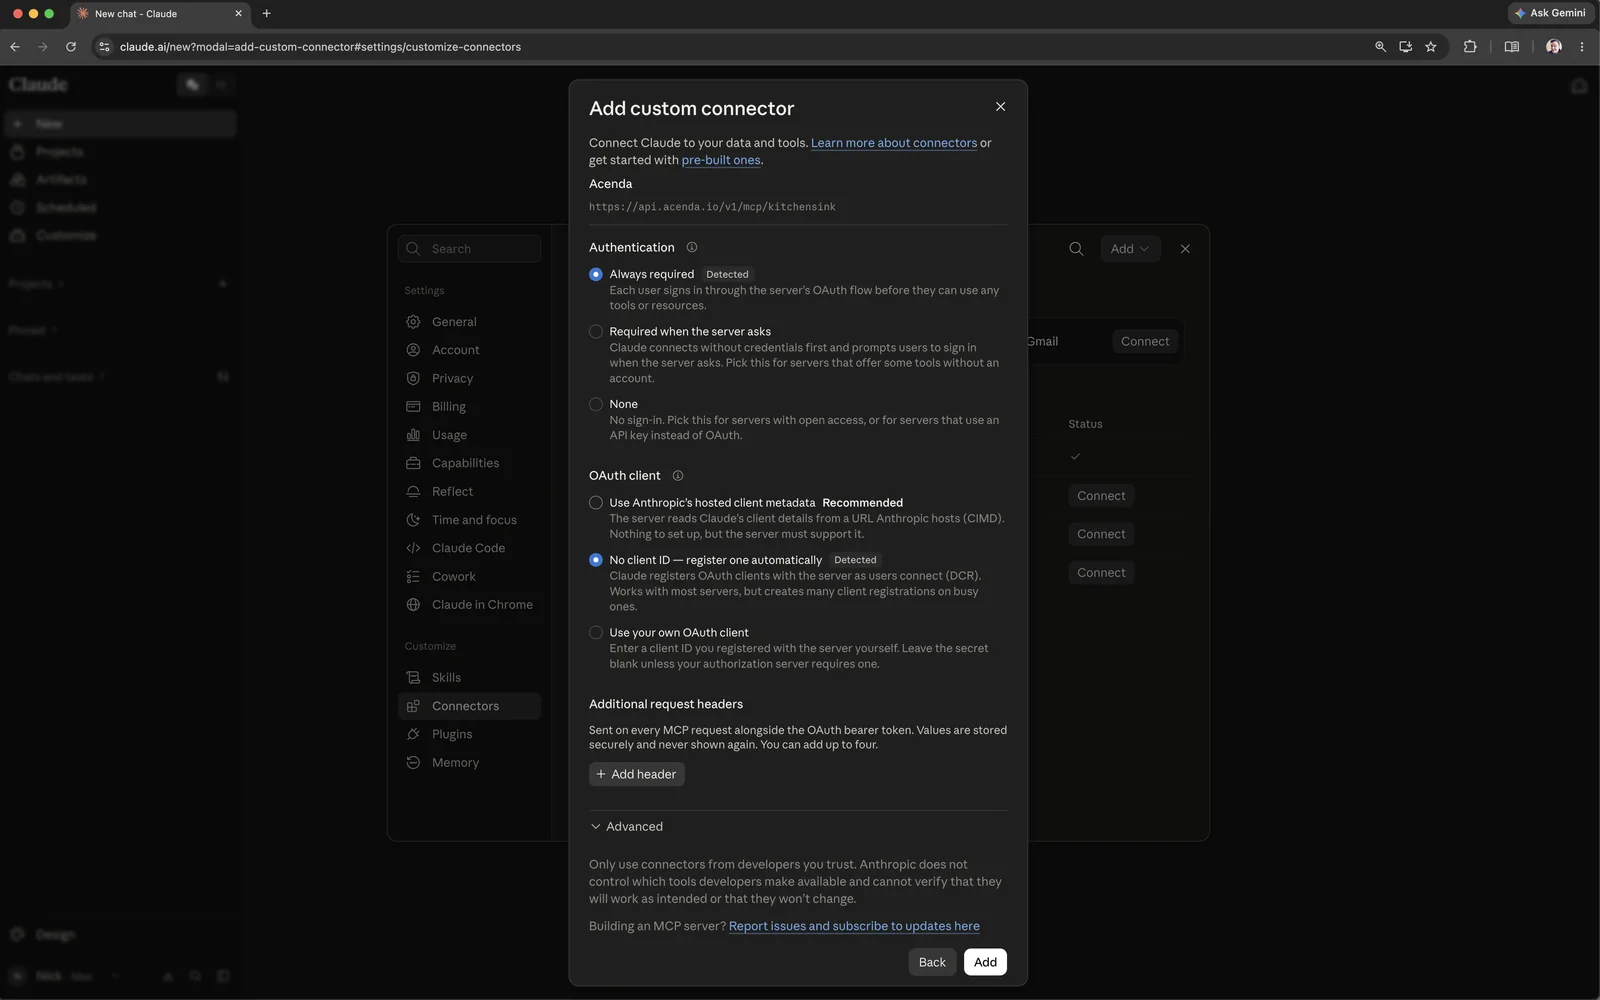
Task: Open the browser Extensions puzzle icon
Action: (1470, 47)
